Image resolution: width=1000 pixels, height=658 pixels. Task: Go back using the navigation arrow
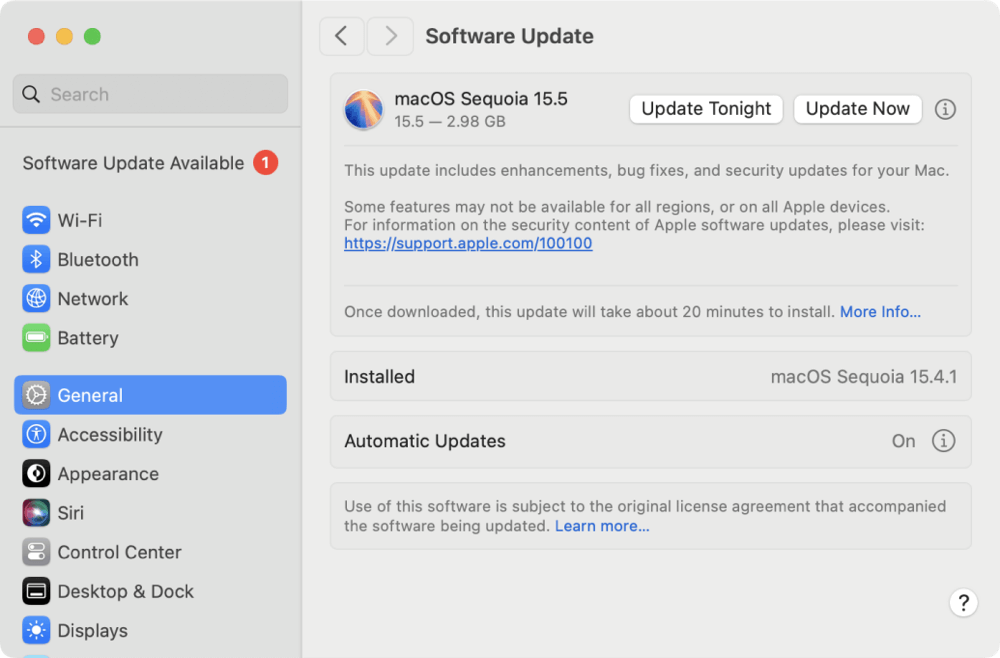click(341, 36)
